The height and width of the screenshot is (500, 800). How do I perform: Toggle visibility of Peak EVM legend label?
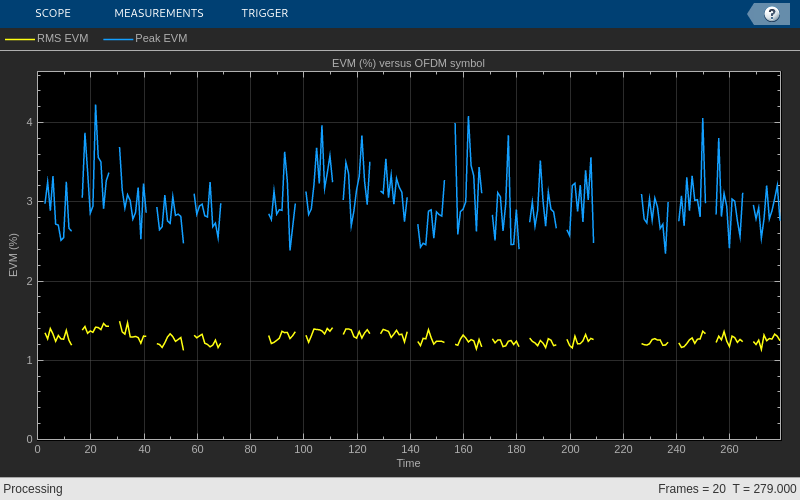pyautogui.click(x=161, y=38)
